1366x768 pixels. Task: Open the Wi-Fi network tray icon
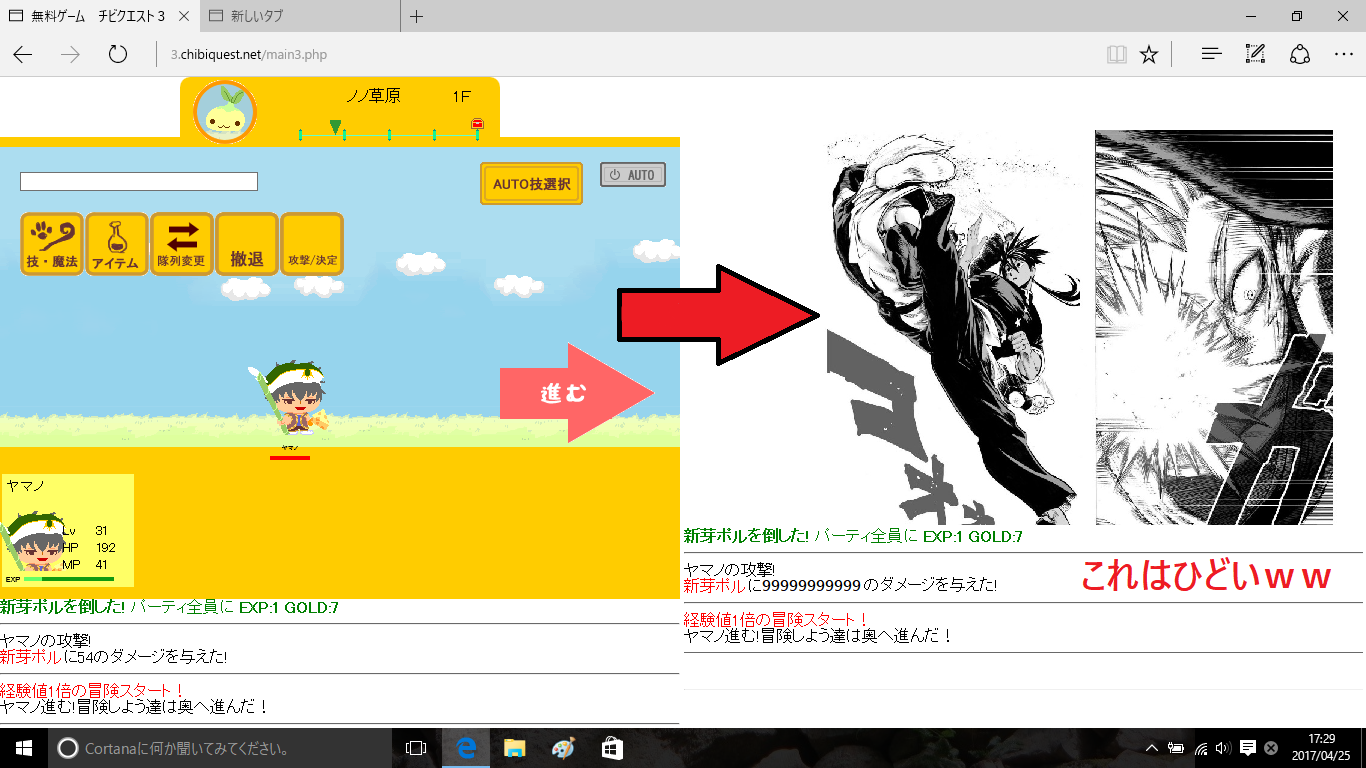[1200, 748]
